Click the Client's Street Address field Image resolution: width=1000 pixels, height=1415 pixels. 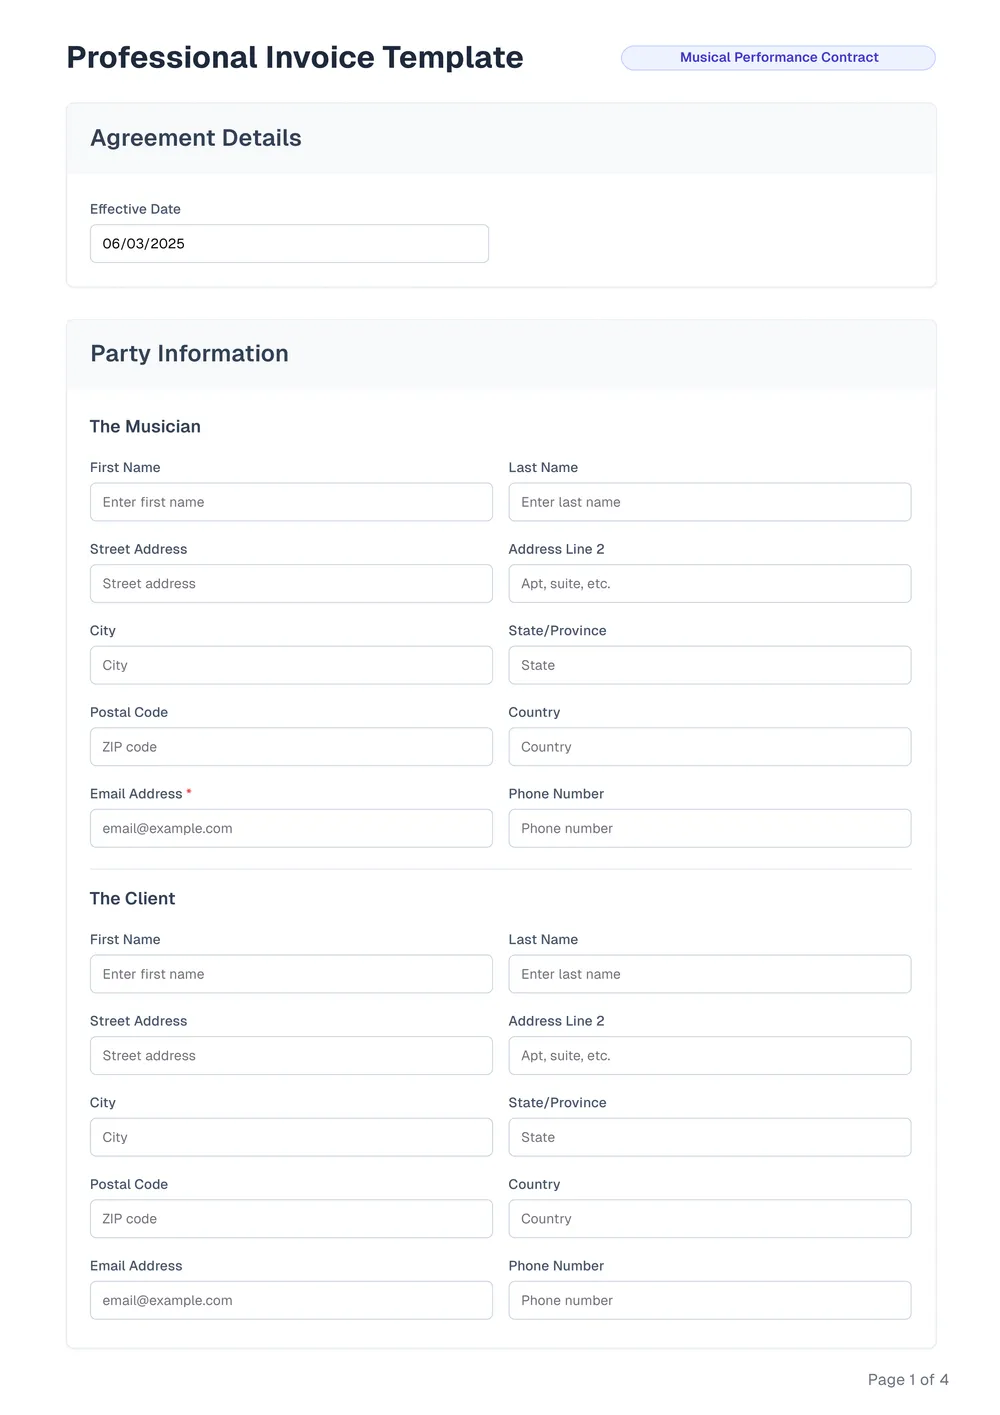[290, 1055]
